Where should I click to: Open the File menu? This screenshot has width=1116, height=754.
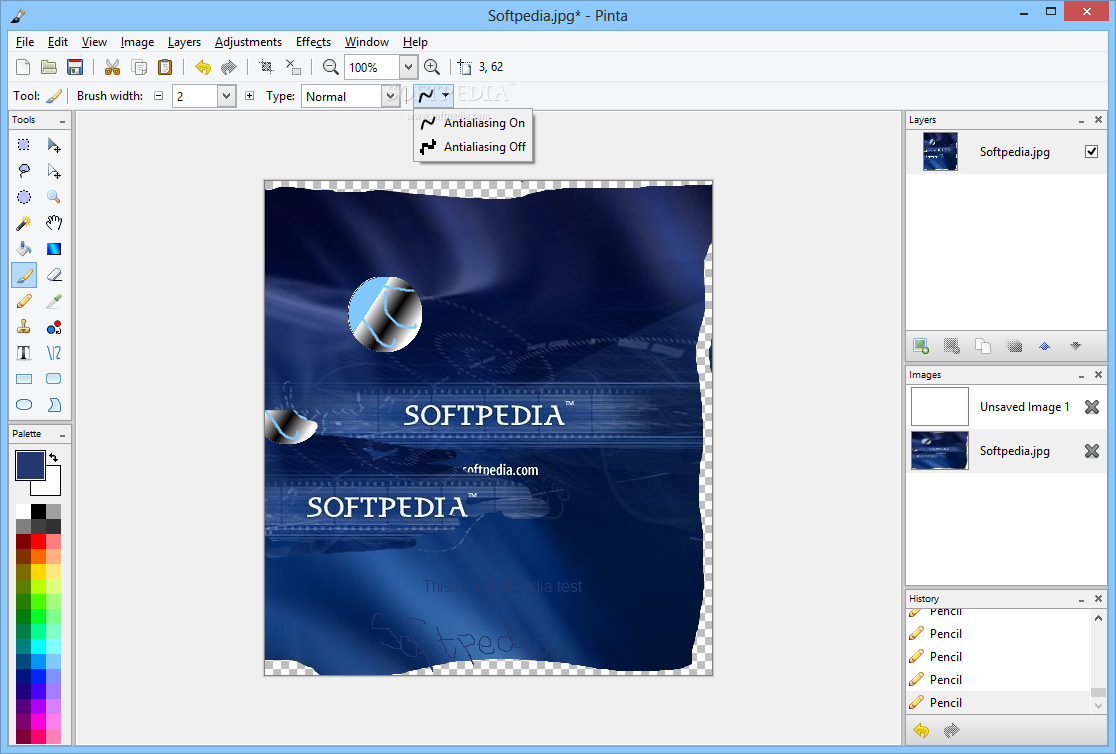(x=25, y=42)
